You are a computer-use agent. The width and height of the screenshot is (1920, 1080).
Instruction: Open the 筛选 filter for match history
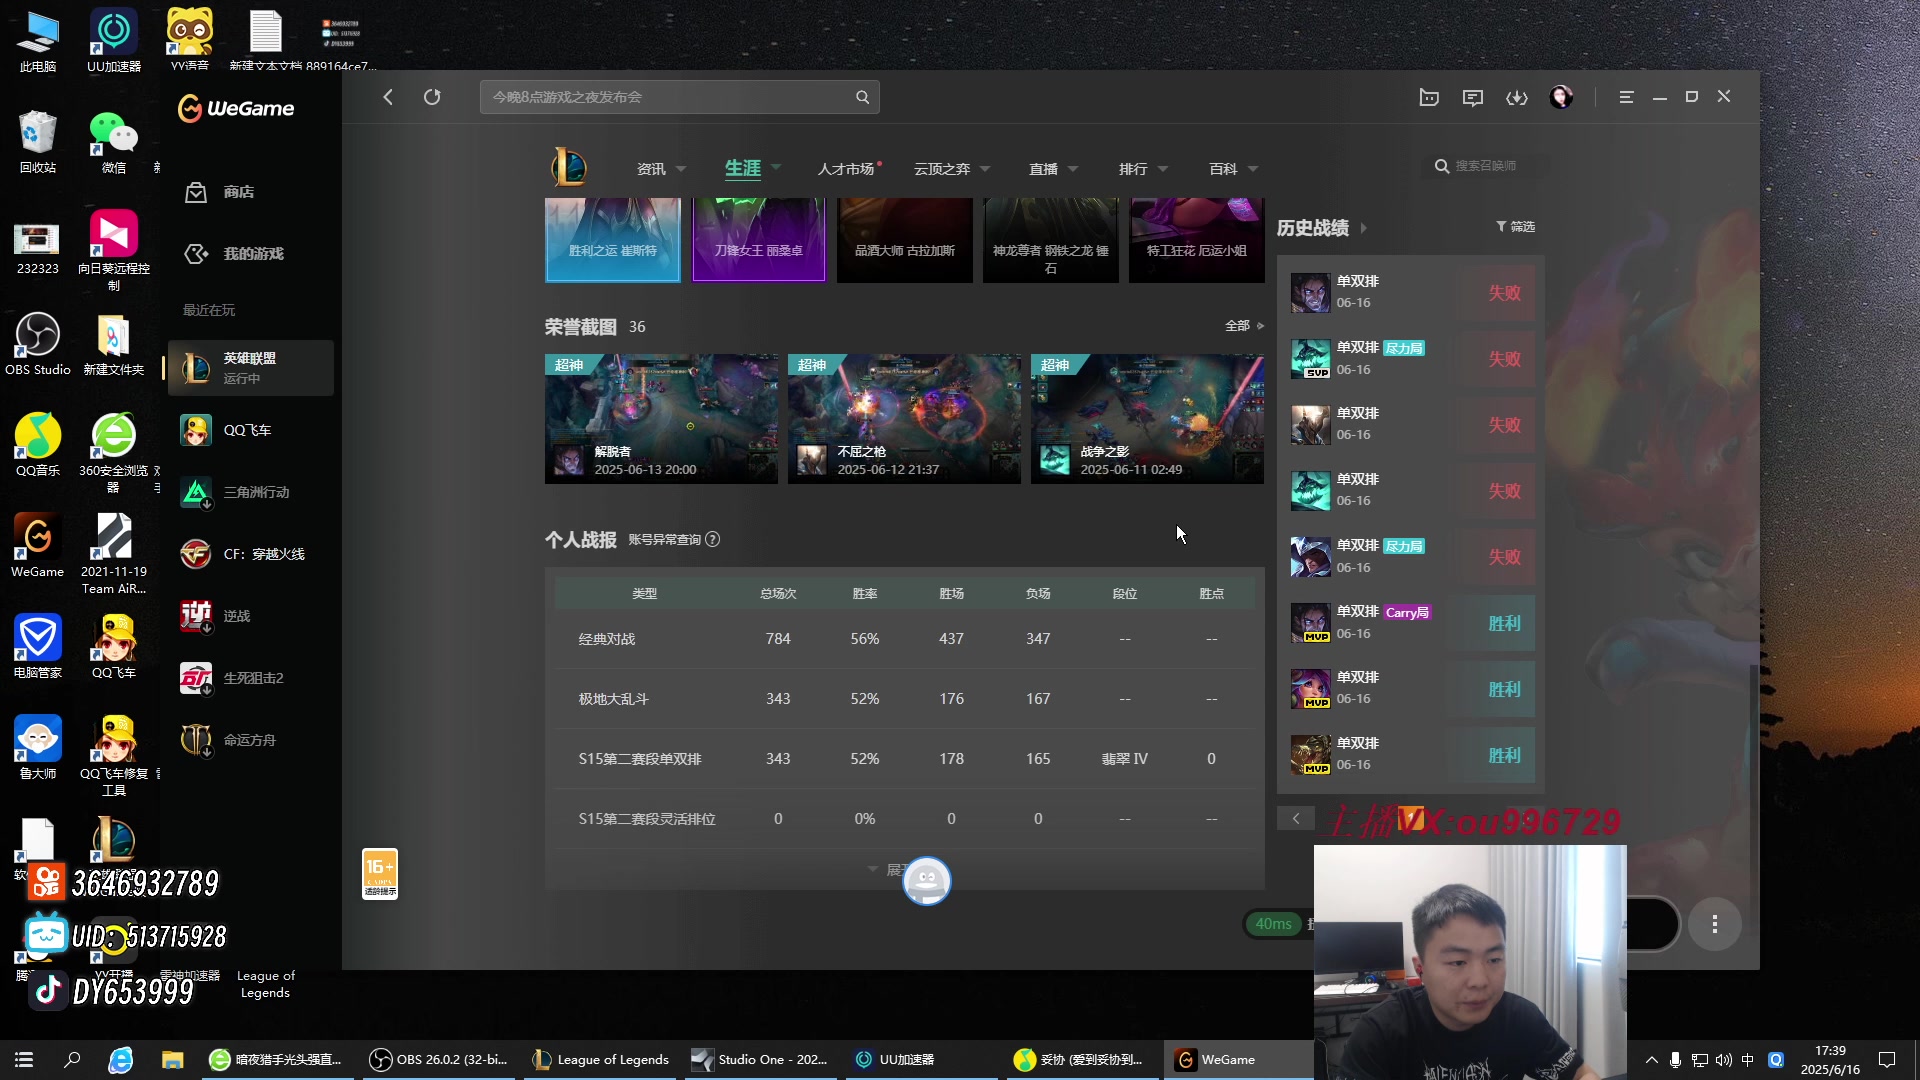coord(1515,227)
